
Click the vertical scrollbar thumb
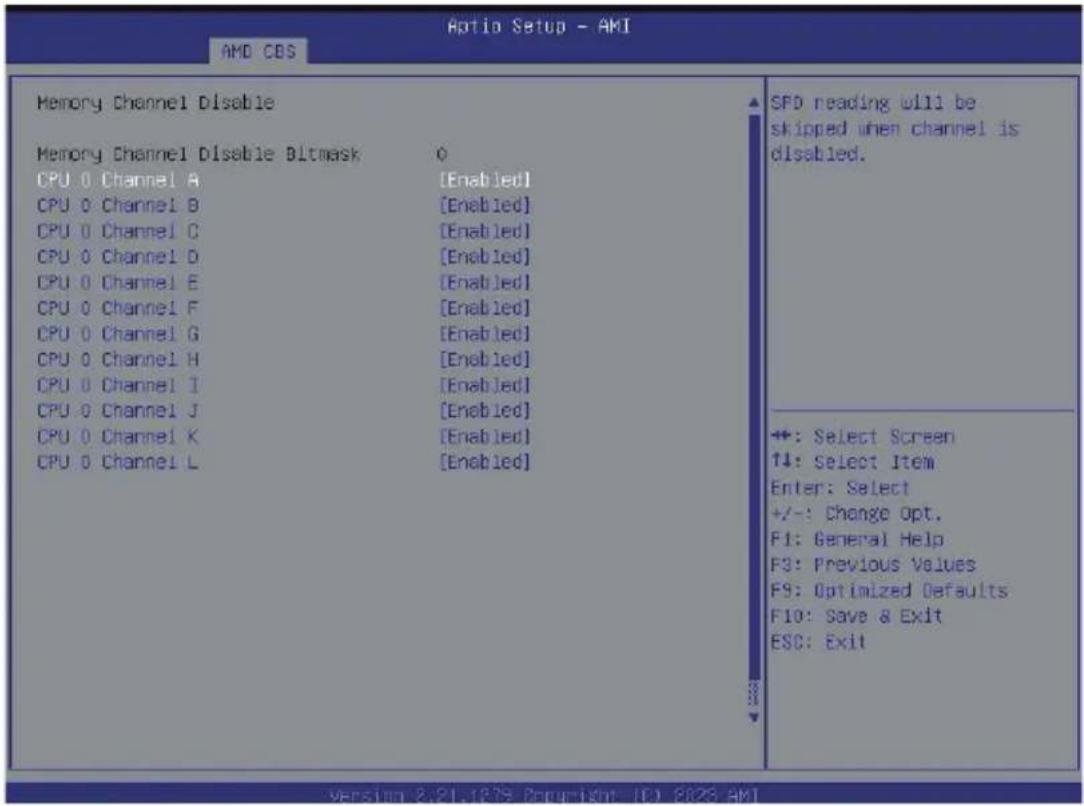tap(754, 397)
